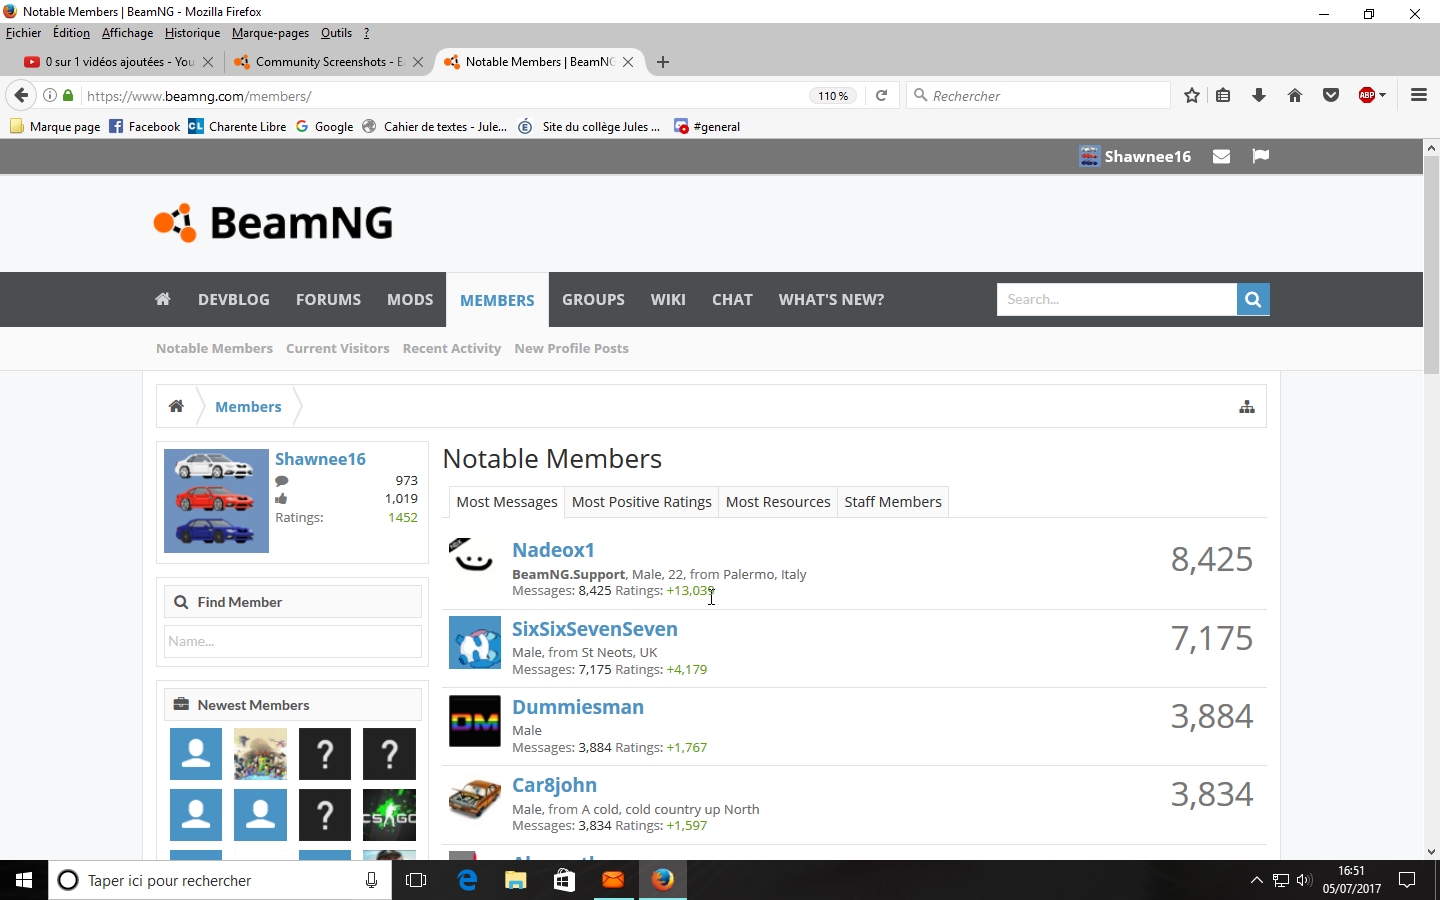This screenshot has width=1440, height=900.
Task: Select the Most Positive Ratings tab
Action: 642,502
